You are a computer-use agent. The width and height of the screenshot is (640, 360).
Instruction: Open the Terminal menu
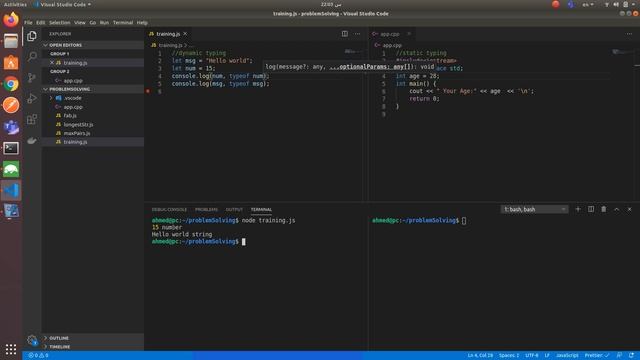coord(123,23)
